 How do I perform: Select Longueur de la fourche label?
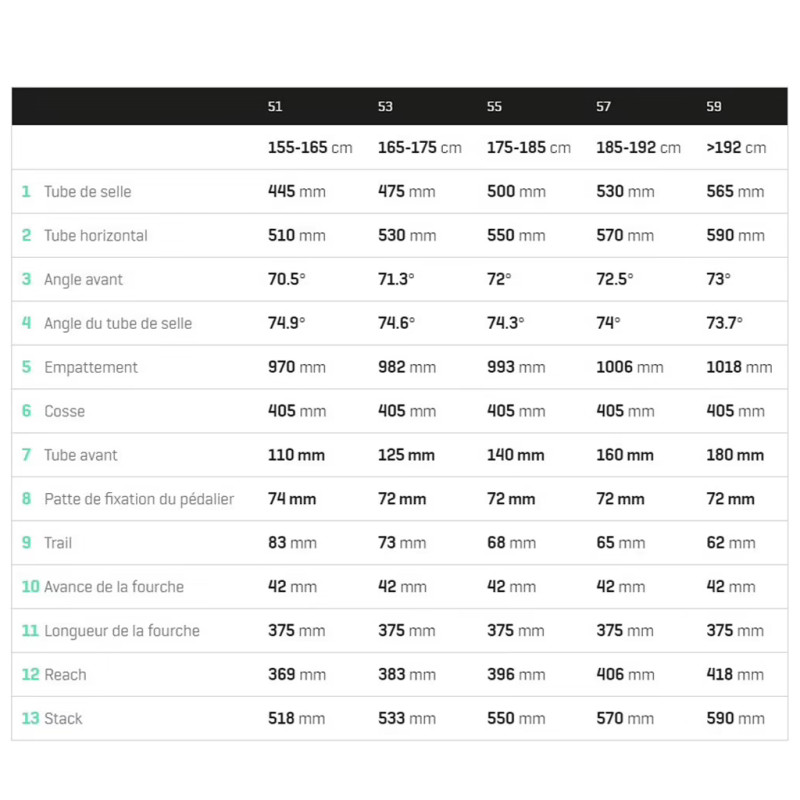(121, 631)
